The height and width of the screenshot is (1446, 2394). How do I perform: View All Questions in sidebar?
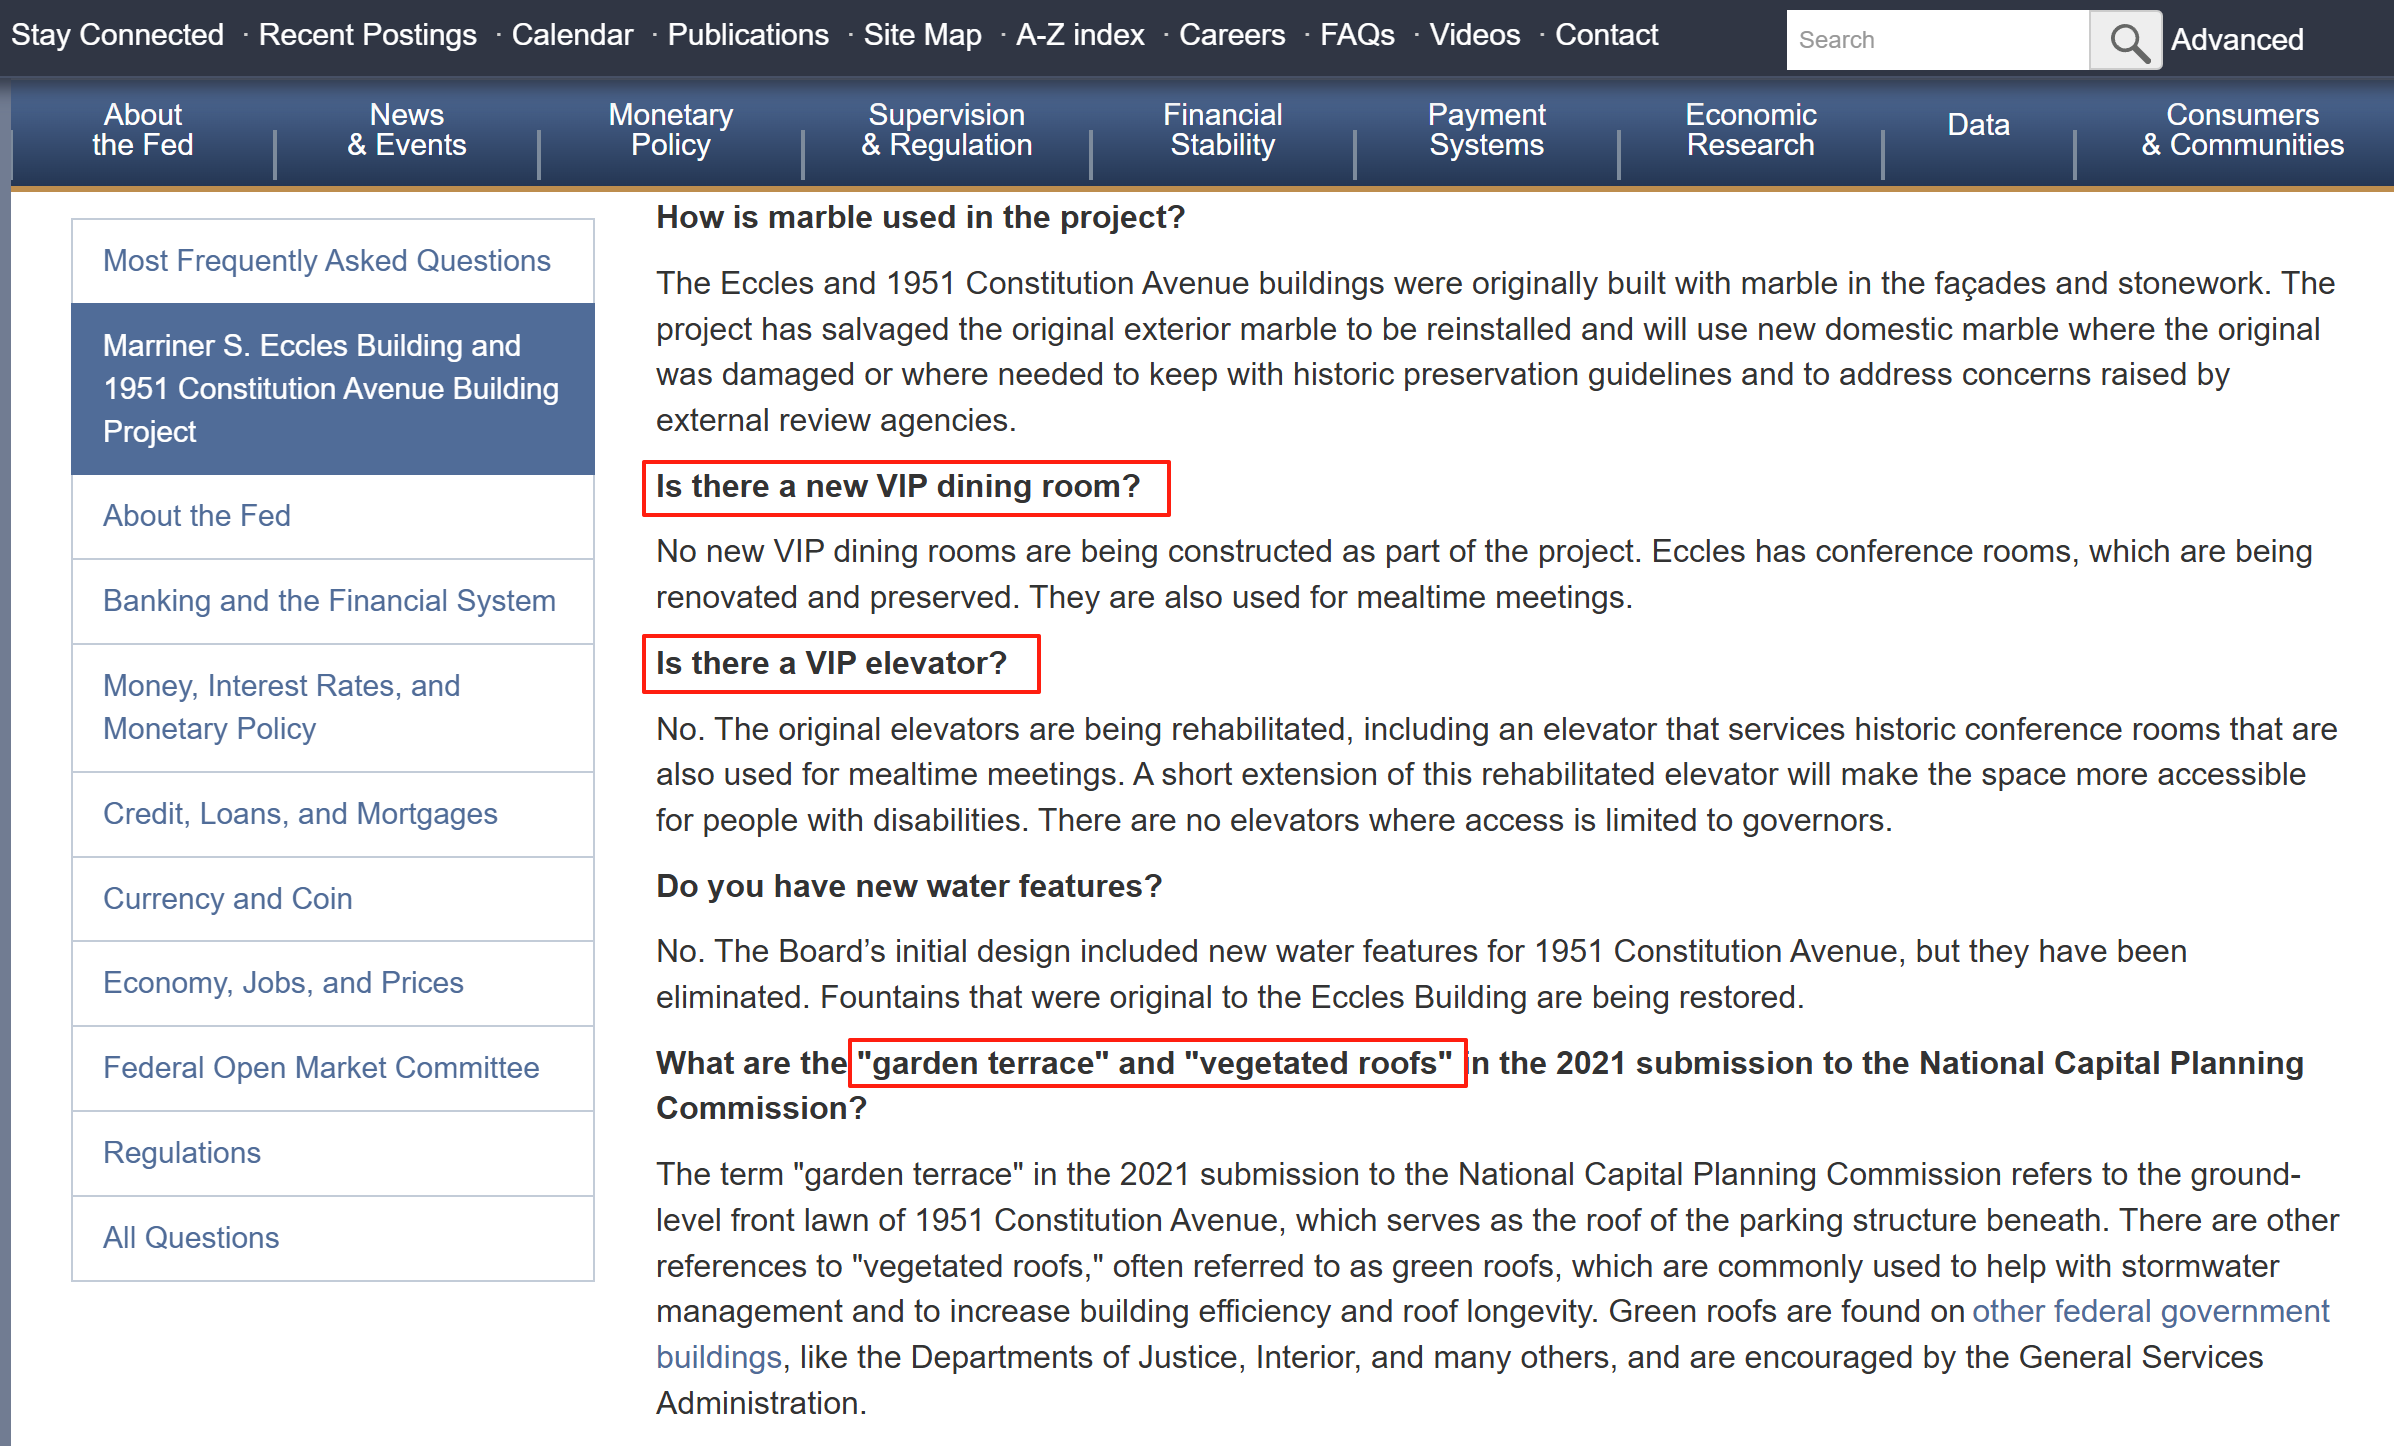[x=191, y=1238]
